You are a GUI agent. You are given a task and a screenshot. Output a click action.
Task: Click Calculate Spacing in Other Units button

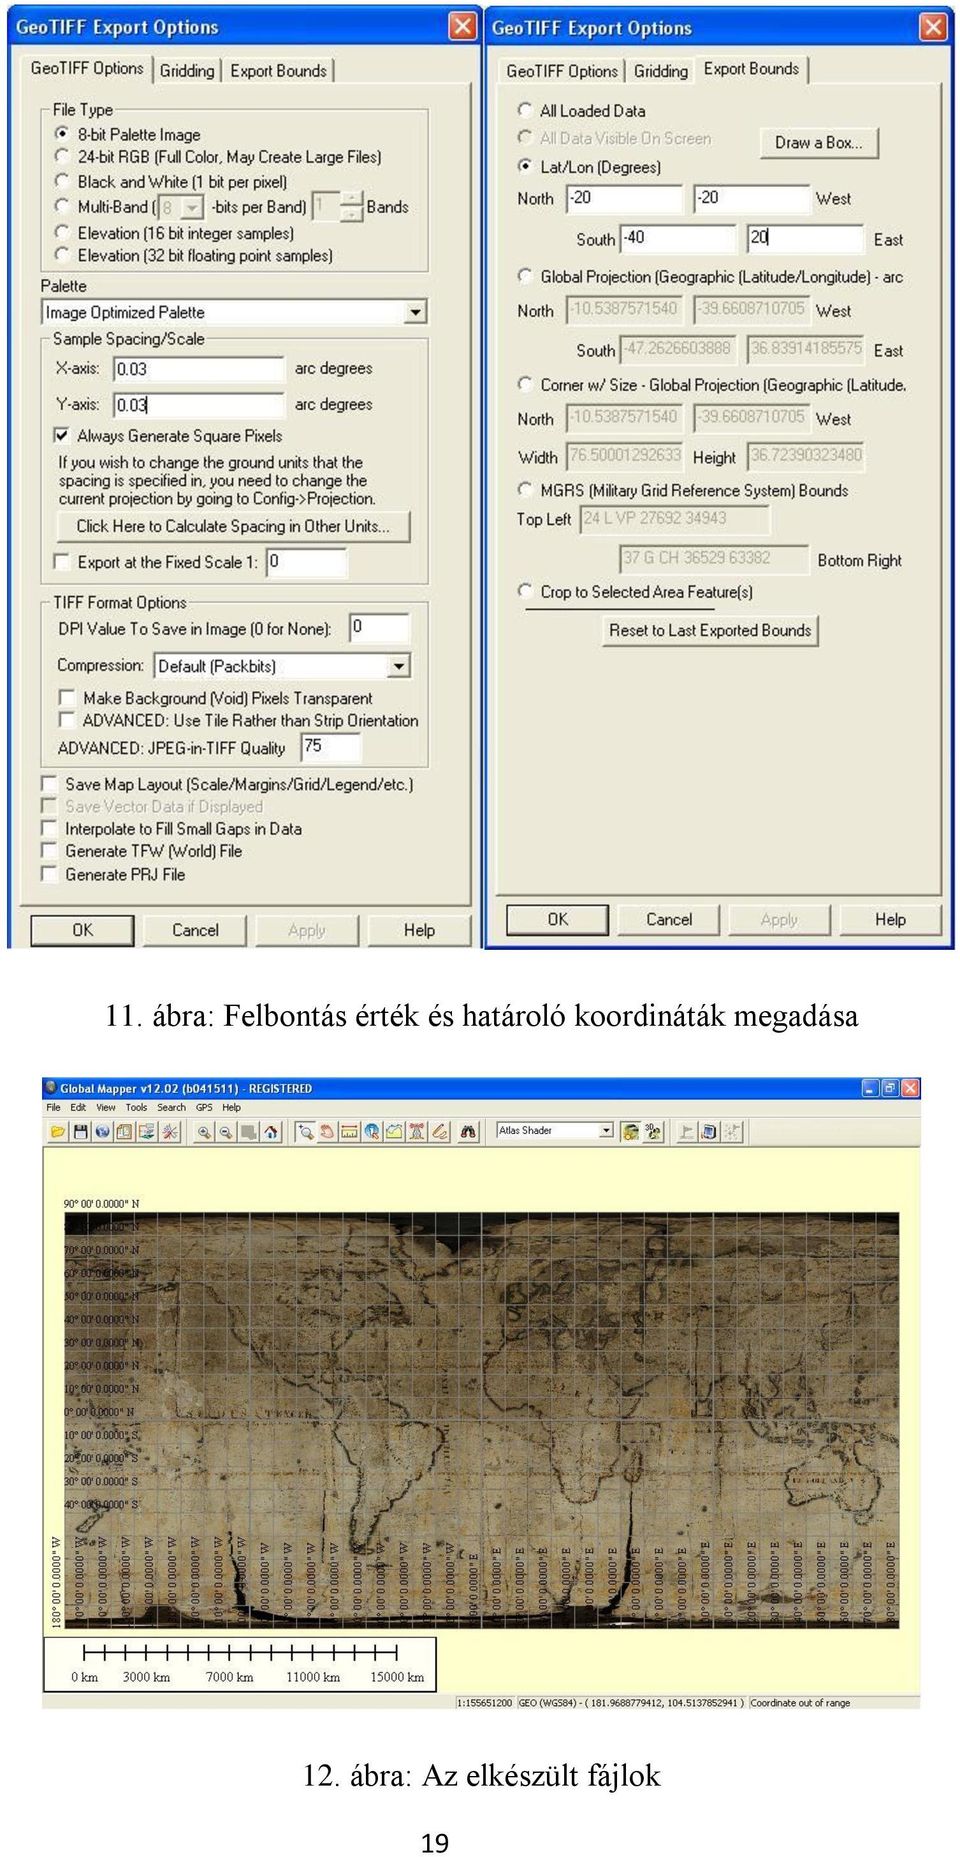(233, 526)
